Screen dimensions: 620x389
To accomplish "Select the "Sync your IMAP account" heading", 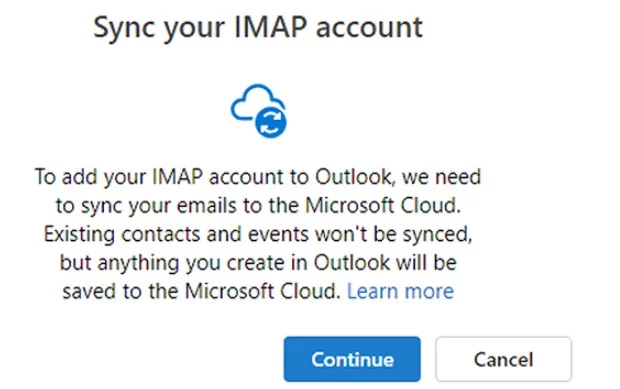I will (258, 27).
